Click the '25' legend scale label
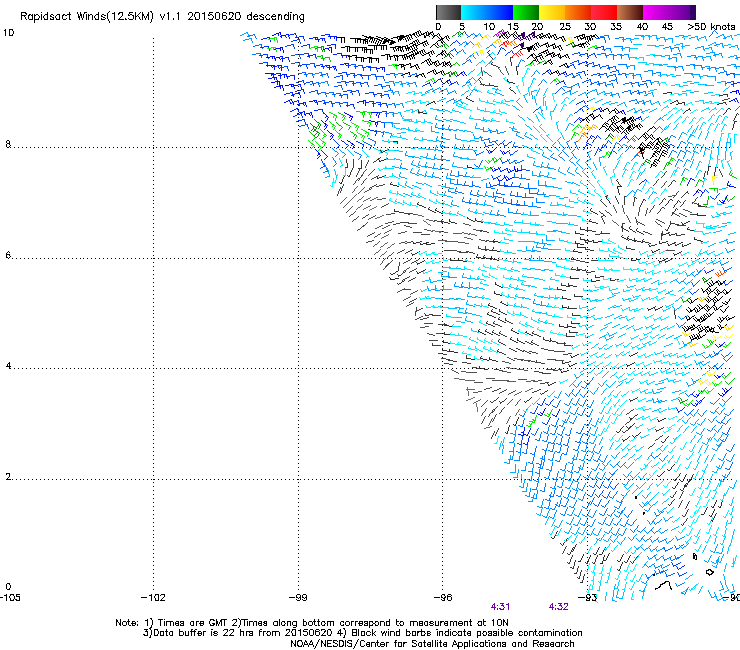 pos(564,26)
